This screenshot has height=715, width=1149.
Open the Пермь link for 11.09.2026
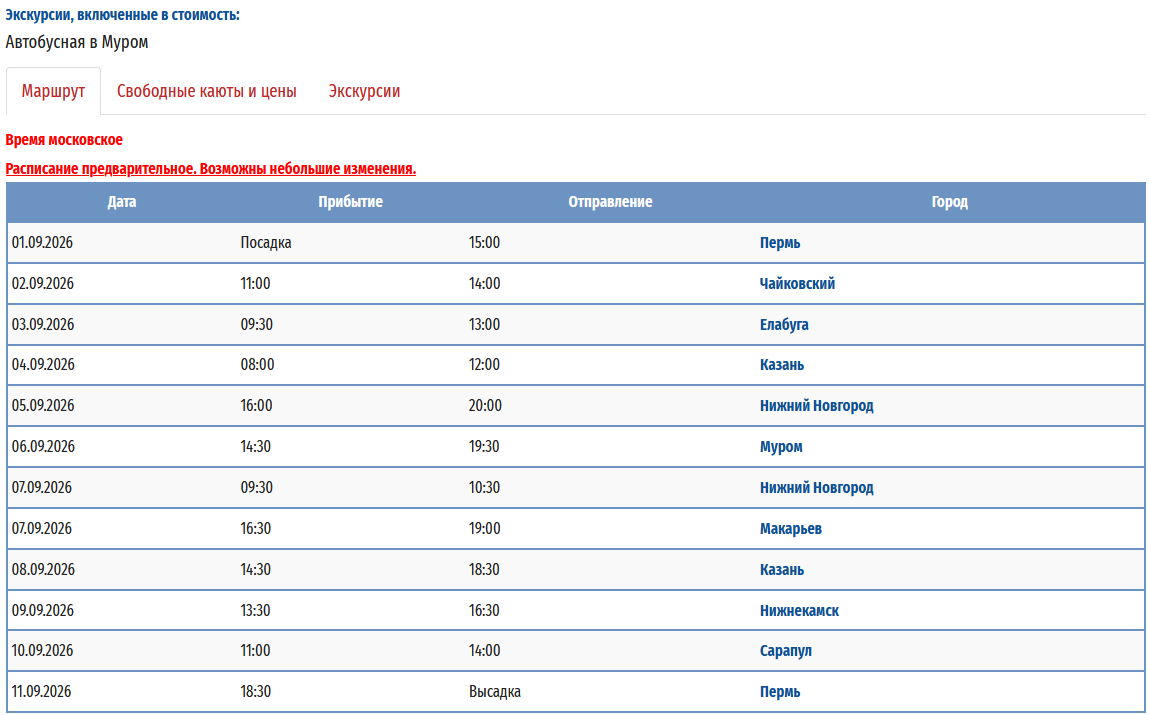779,692
